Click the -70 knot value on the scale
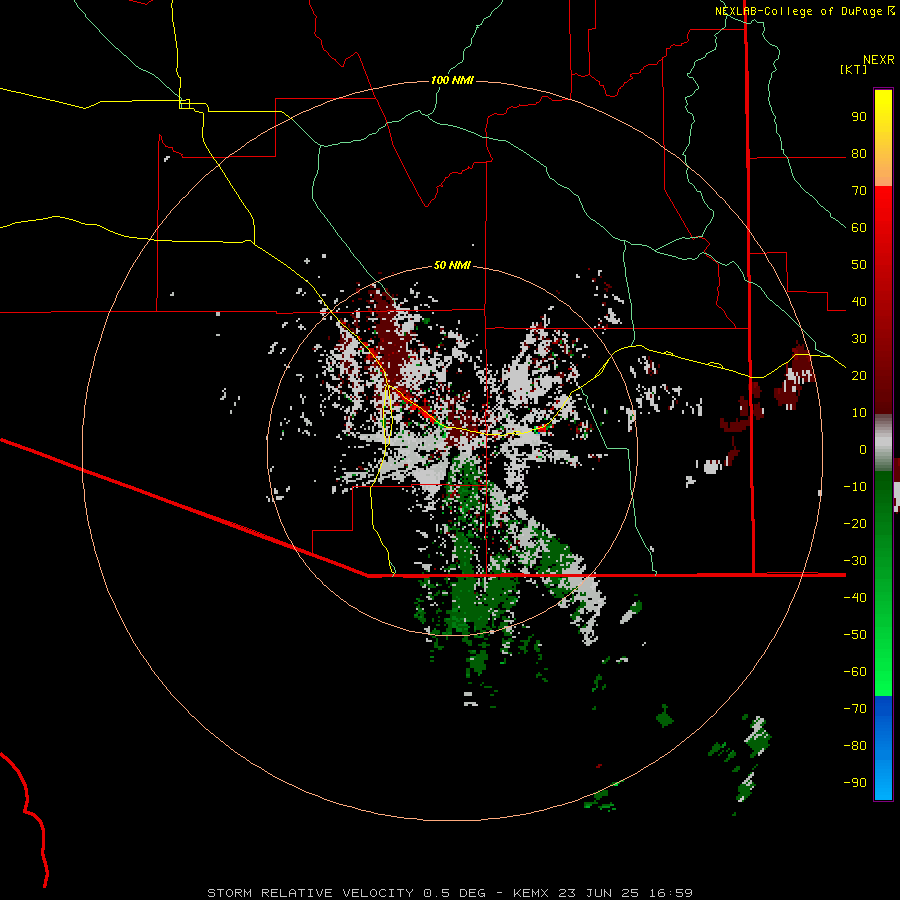The height and width of the screenshot is (900, 900). tap(855, 709)
